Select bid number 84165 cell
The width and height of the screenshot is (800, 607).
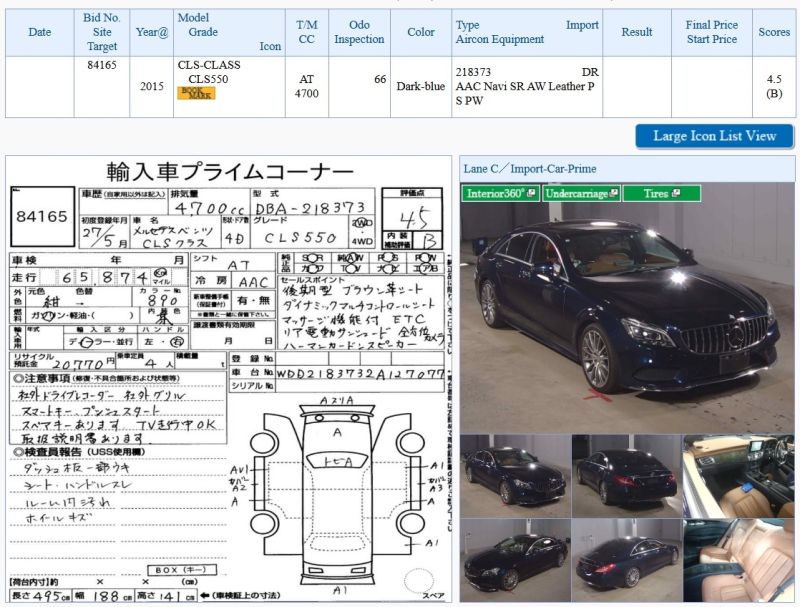tap(102, 87)
